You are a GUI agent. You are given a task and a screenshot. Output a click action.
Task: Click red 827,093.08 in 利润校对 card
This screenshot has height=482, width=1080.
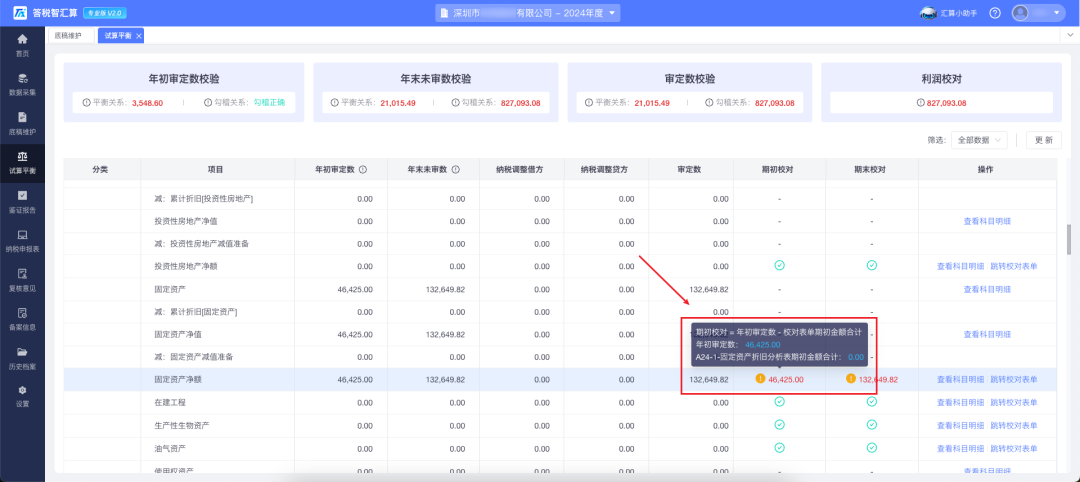[947, 103]
